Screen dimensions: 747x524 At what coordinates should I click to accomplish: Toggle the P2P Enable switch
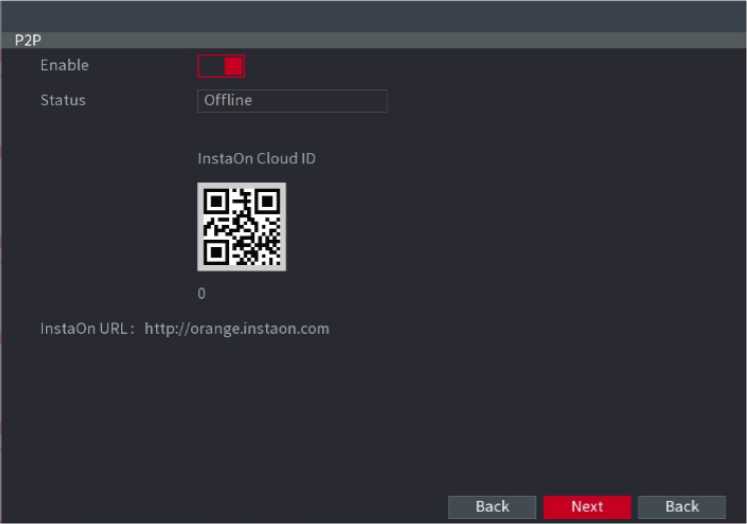[x=221, y=66]
